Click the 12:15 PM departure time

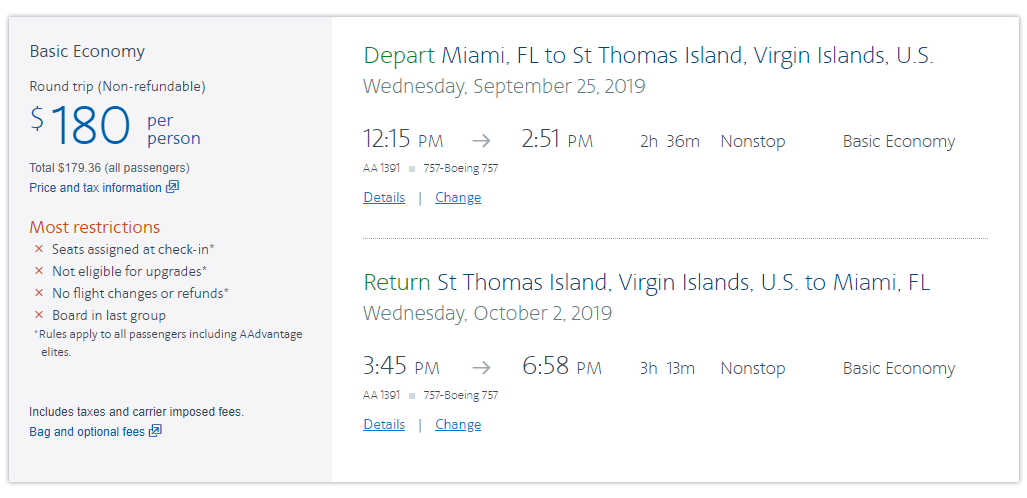point(402,141)
